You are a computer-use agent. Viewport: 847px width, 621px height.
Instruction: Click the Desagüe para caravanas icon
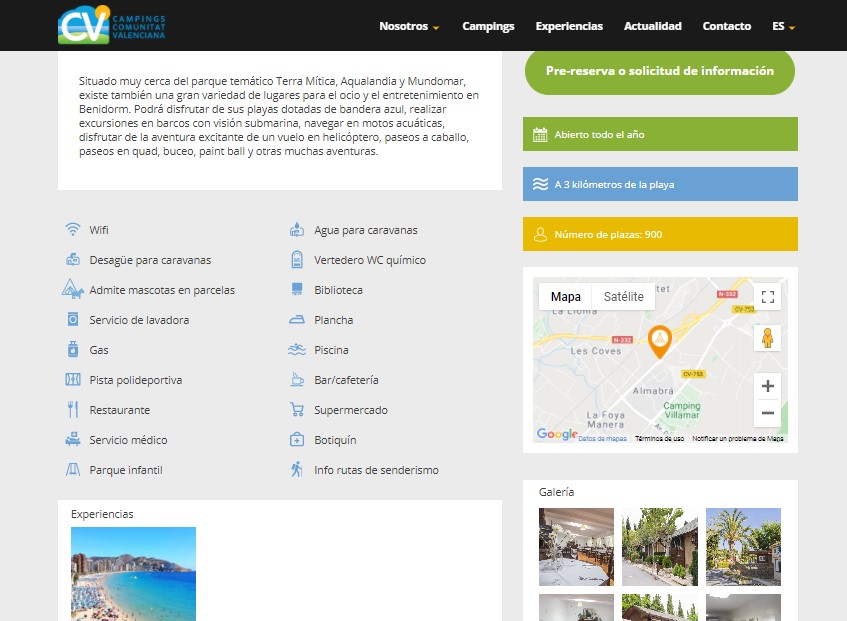point(72,260)
